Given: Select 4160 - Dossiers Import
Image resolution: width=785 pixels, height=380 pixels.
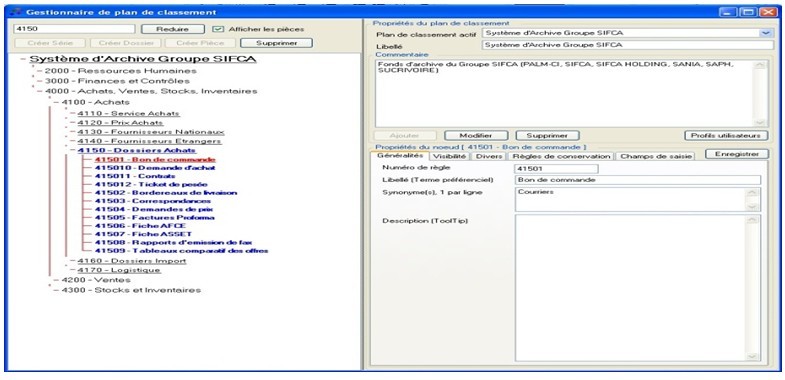Looking at the screenshot, I should point(132,261).
